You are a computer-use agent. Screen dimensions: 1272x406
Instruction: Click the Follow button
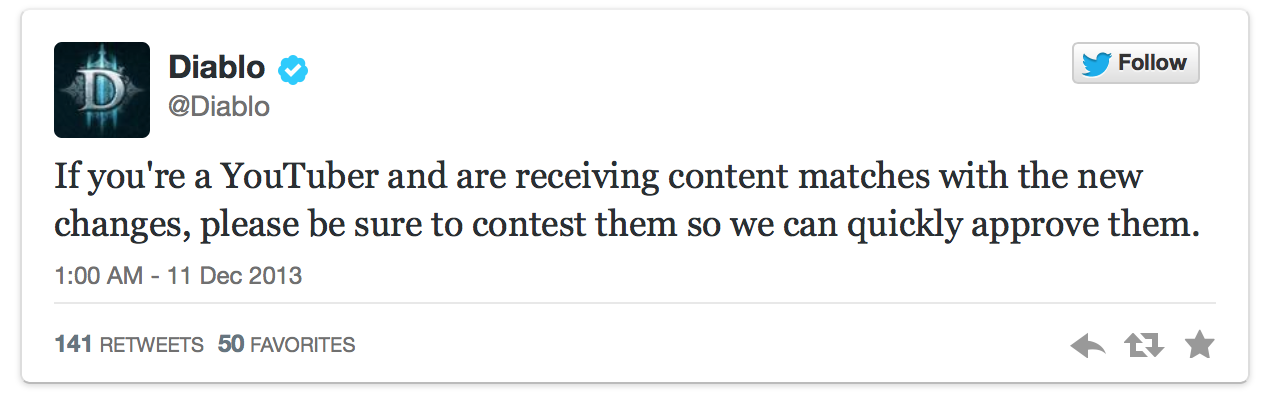[1135, 63]
